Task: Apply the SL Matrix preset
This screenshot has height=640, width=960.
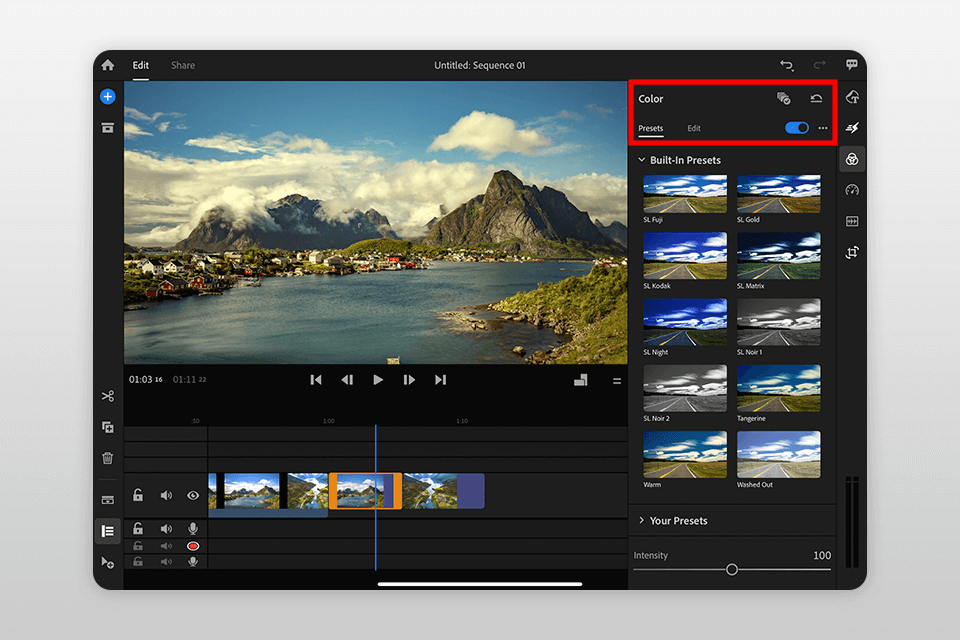Action: (x=779, y=256)
